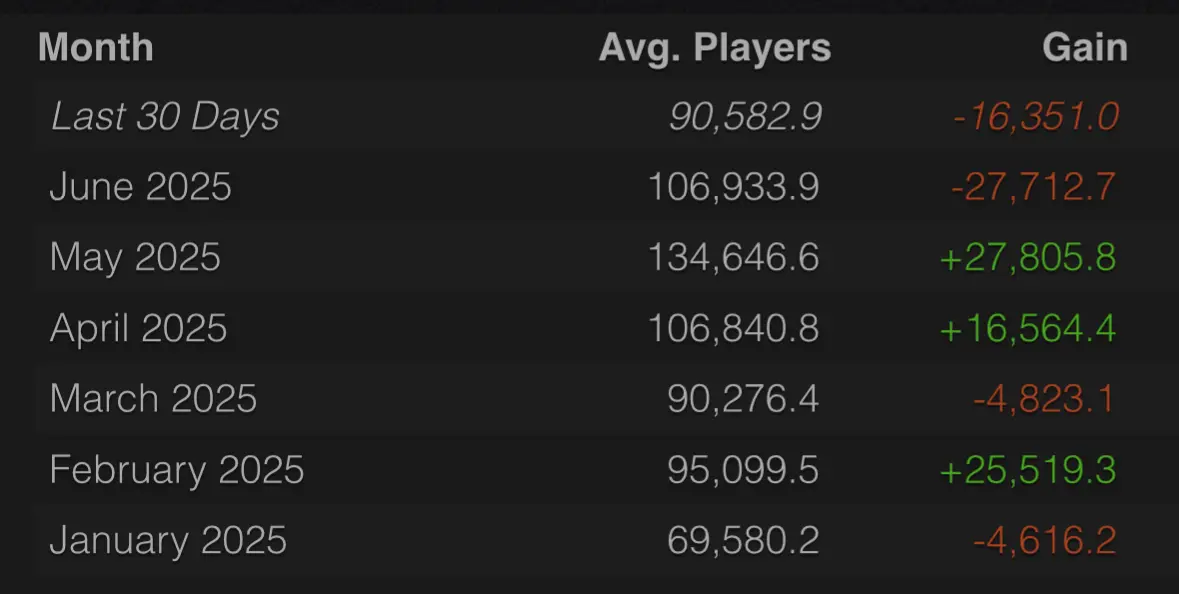Image resolution: width=1179 pixels, height=594 pixels.
Task: Select the June 2025 month label
Action: (141, 186)
